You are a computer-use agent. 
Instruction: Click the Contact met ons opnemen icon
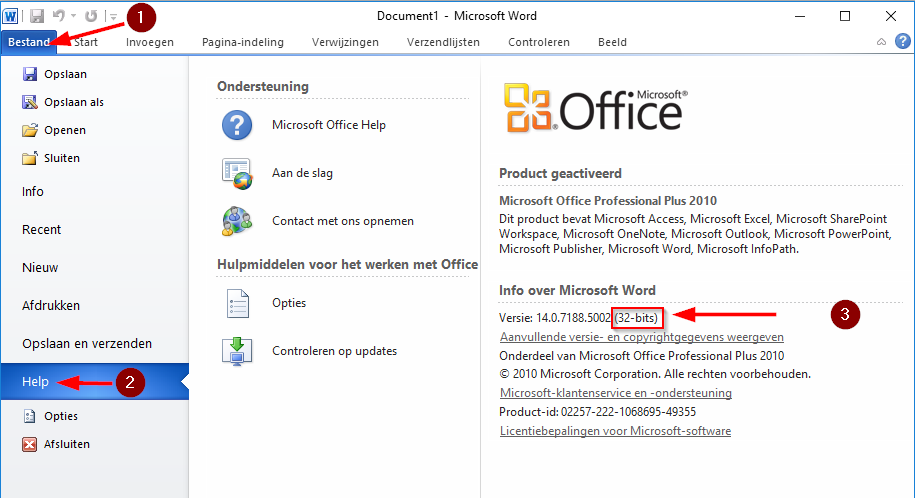(236, 221)
